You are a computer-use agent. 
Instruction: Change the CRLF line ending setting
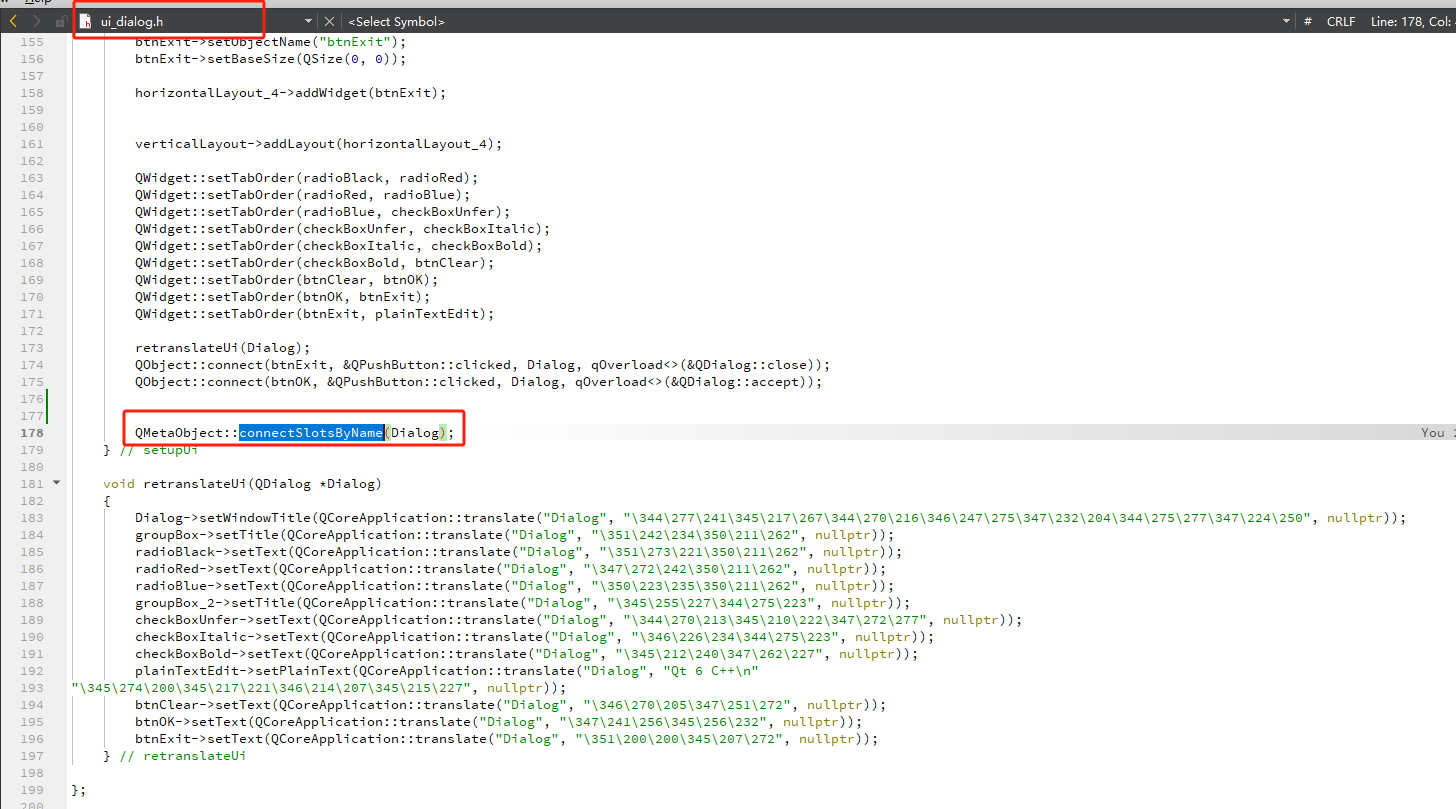click(1341, 21)
